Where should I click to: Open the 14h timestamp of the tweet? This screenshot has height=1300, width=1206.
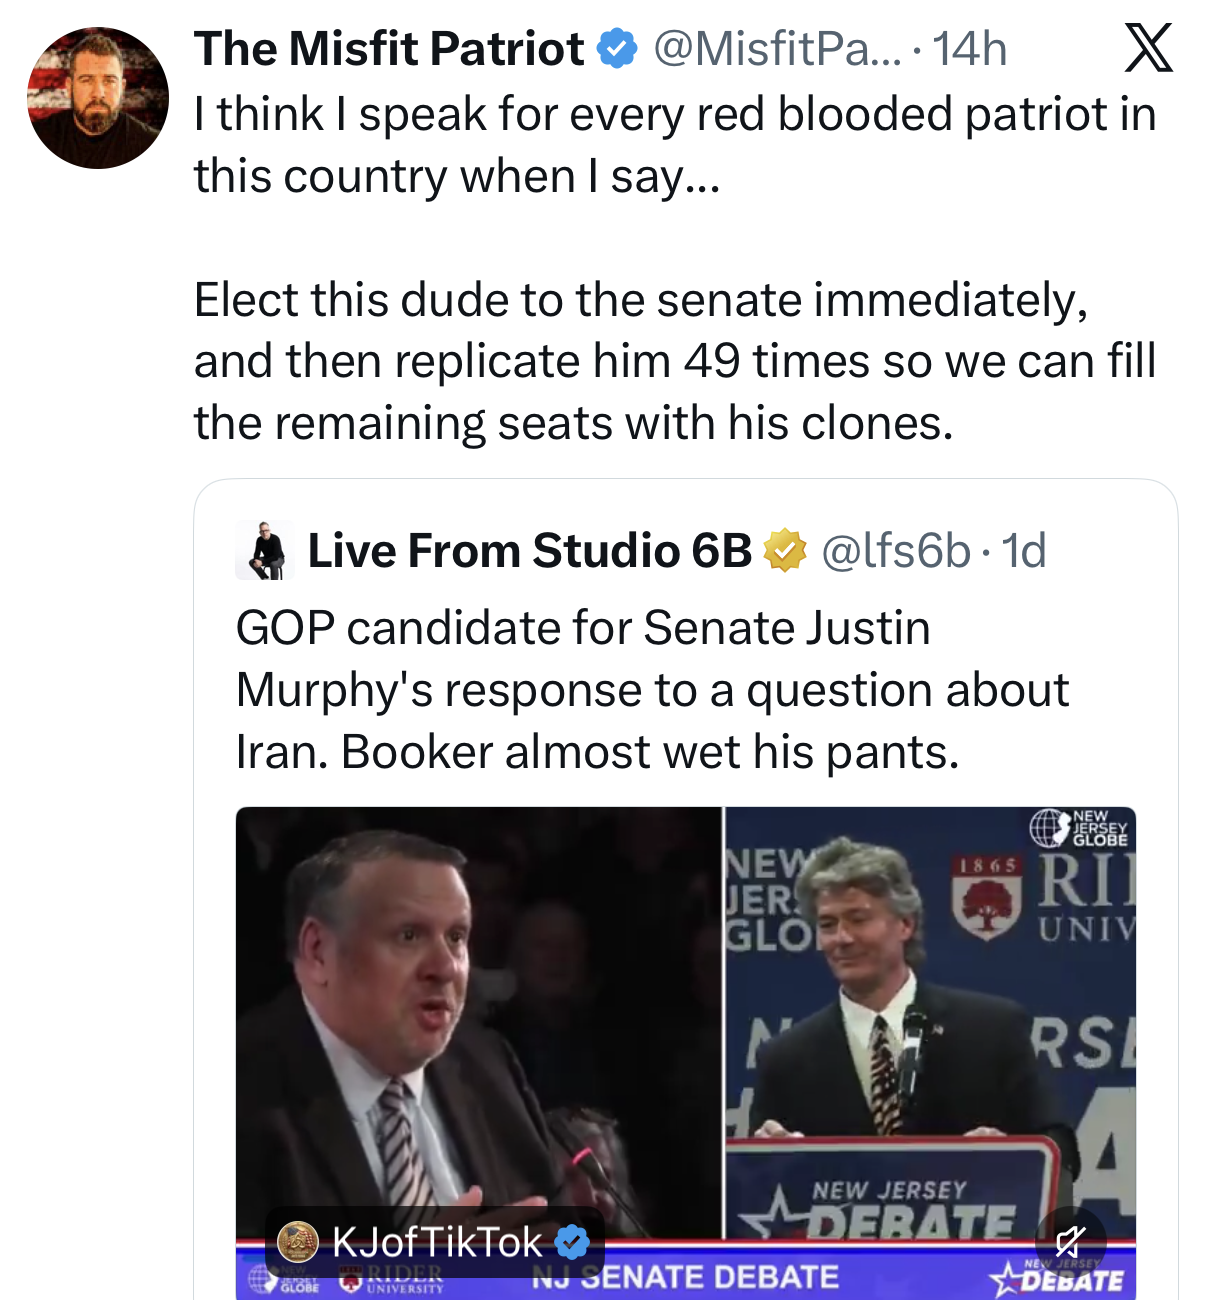pos(969,49)
